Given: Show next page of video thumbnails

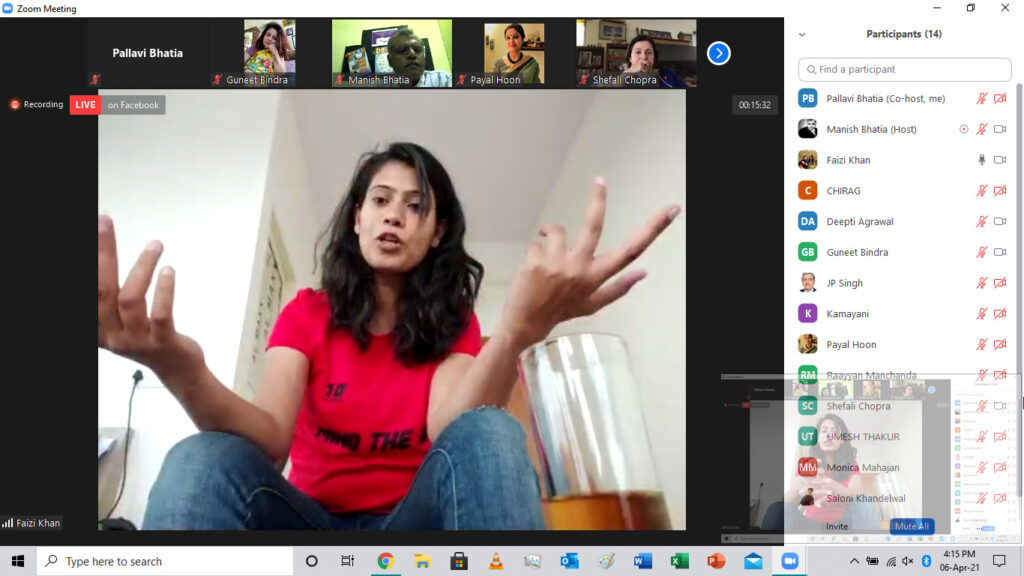Looking at the screenshot, I should (718, 53).
